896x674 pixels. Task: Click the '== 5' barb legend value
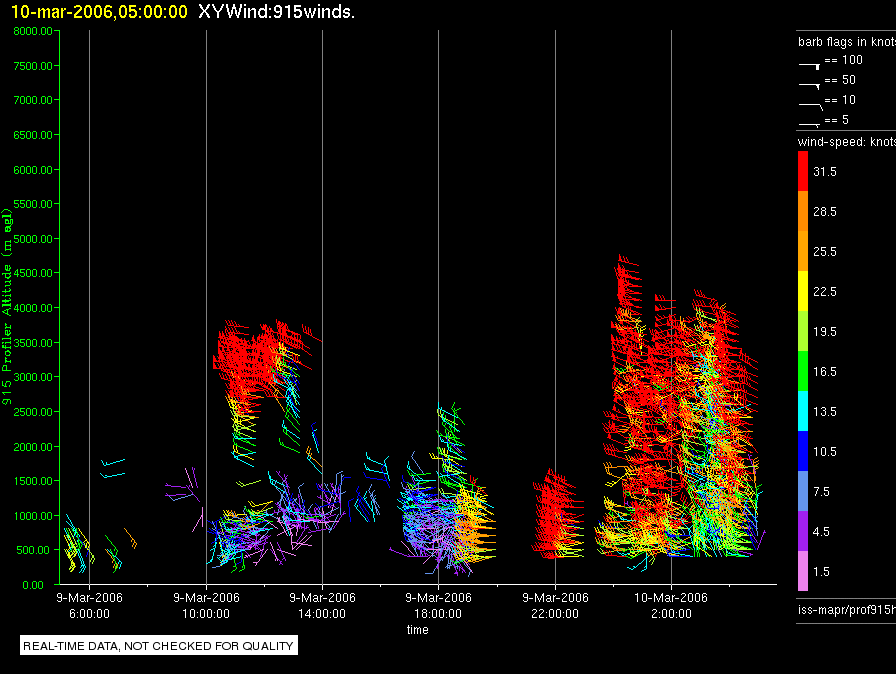(837, 120)
